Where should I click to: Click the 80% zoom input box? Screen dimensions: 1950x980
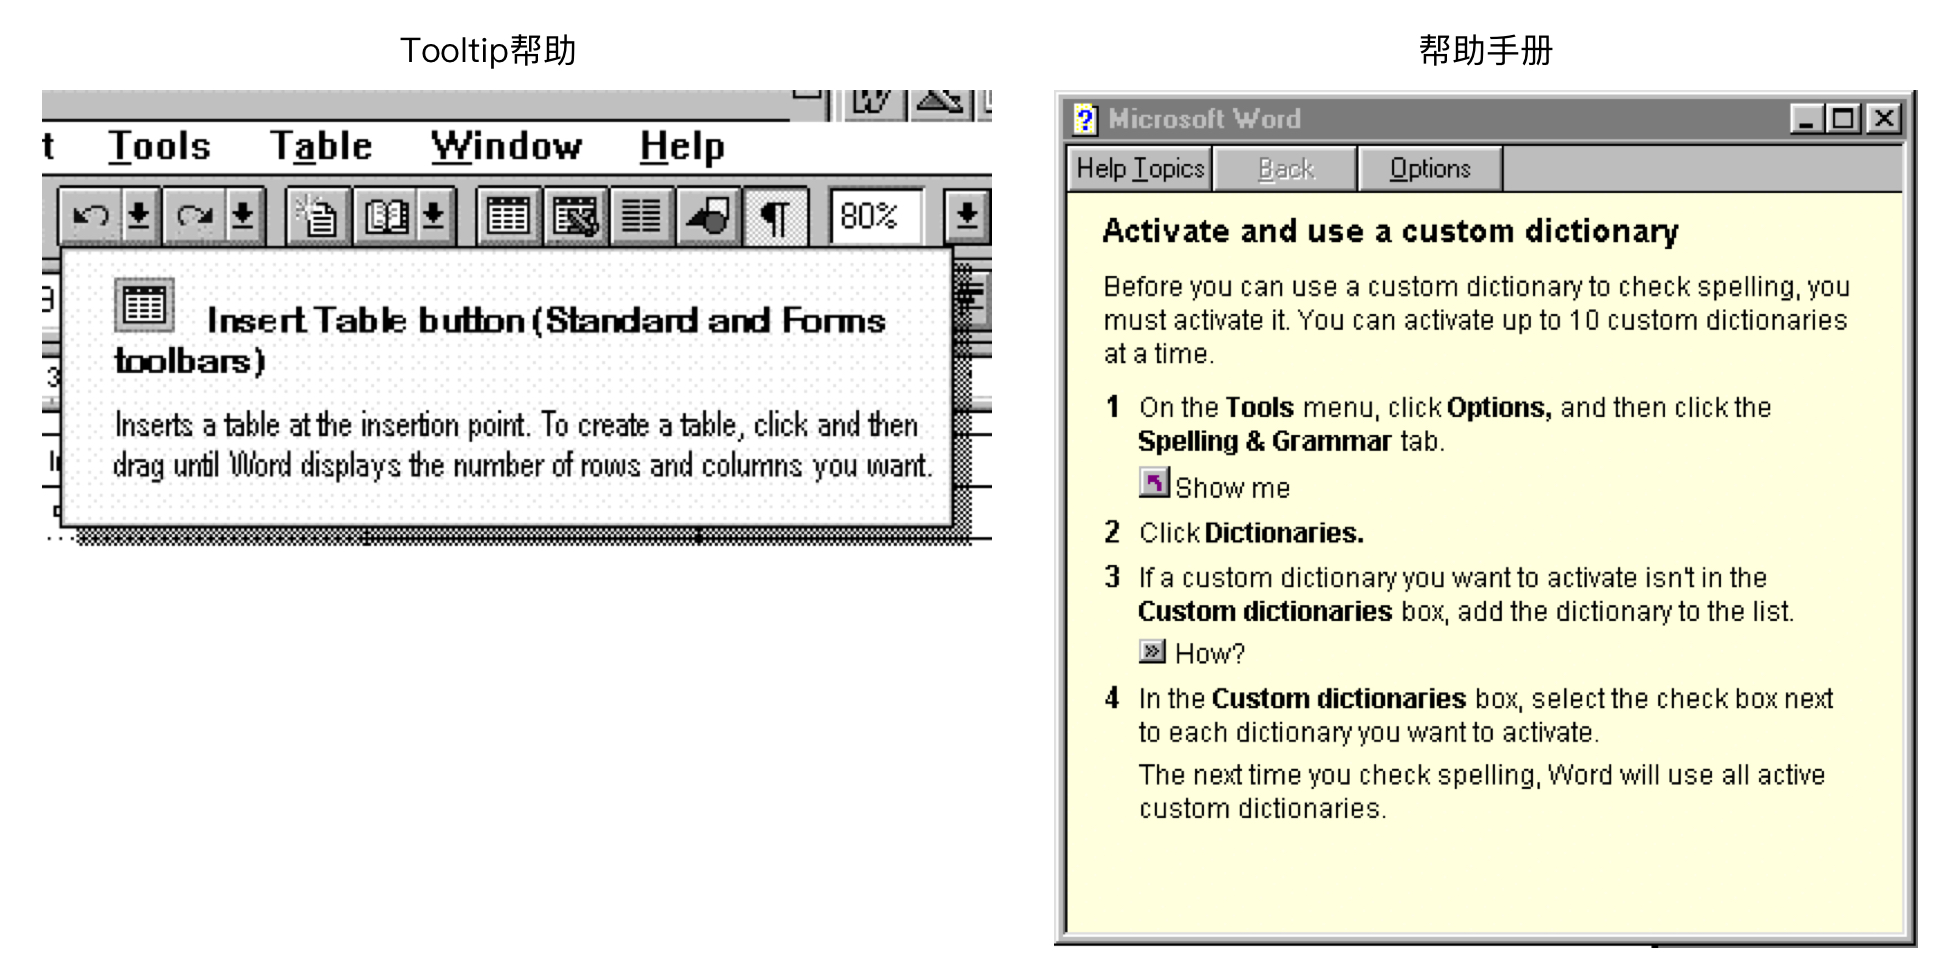pyautogui.click(x=876, y=216)
